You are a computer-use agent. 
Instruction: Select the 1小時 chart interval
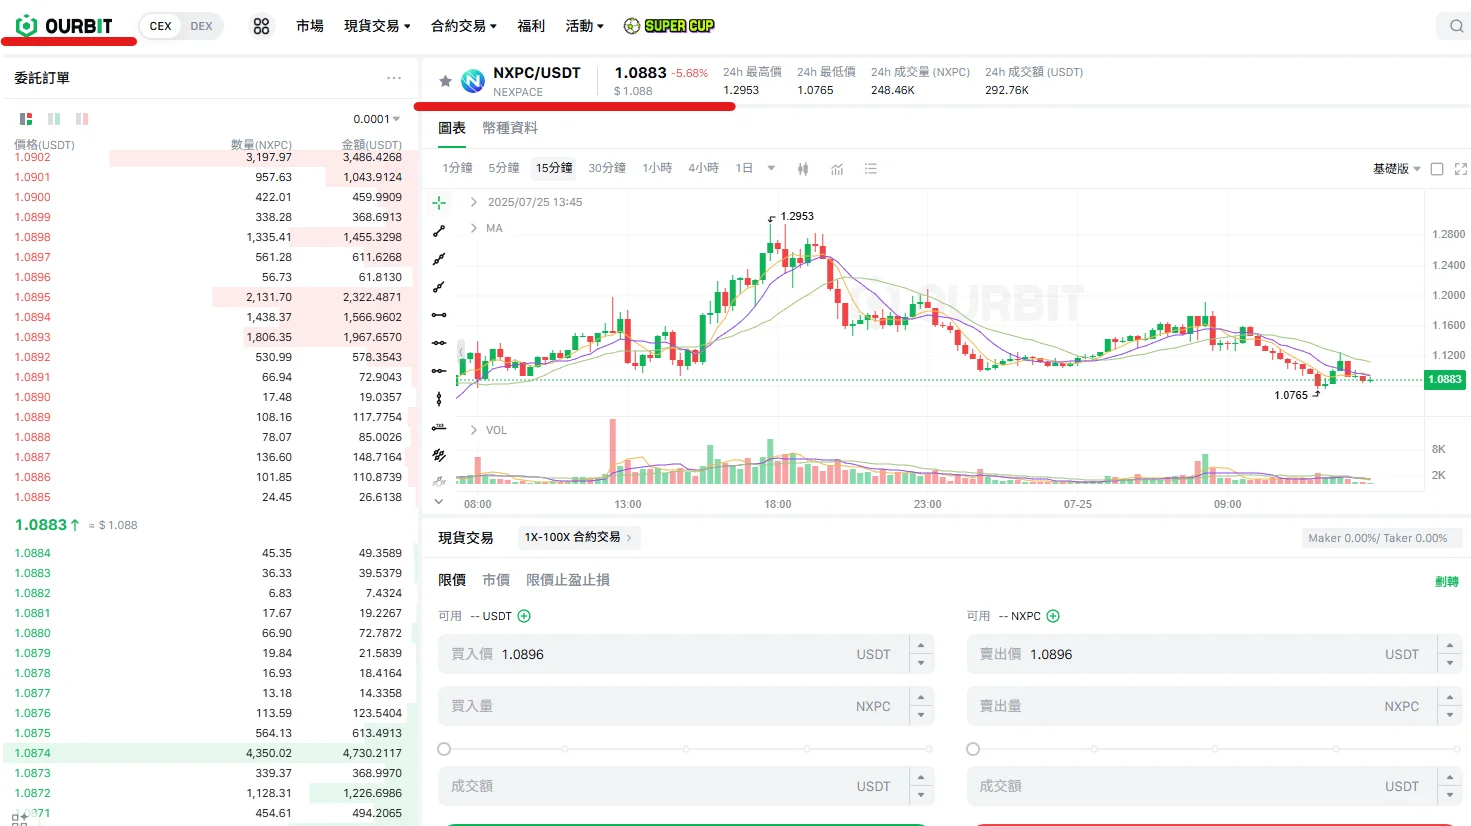click(x=657, y=168)
